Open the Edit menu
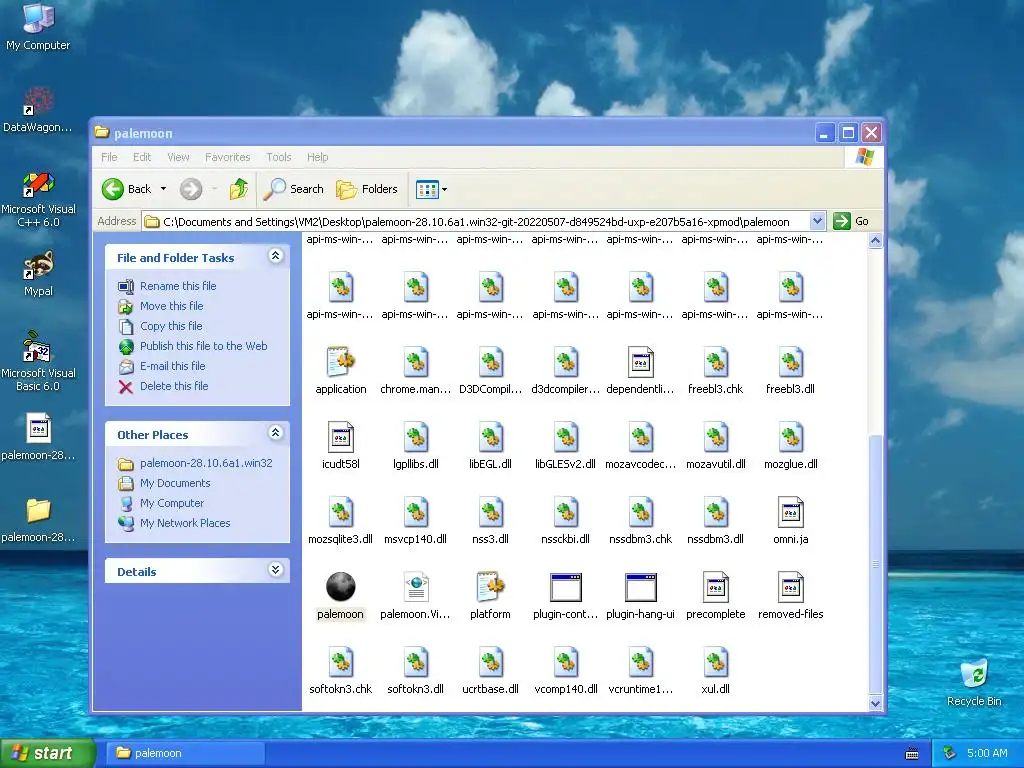The image size is (1024, 768). [x=142, y=157]
